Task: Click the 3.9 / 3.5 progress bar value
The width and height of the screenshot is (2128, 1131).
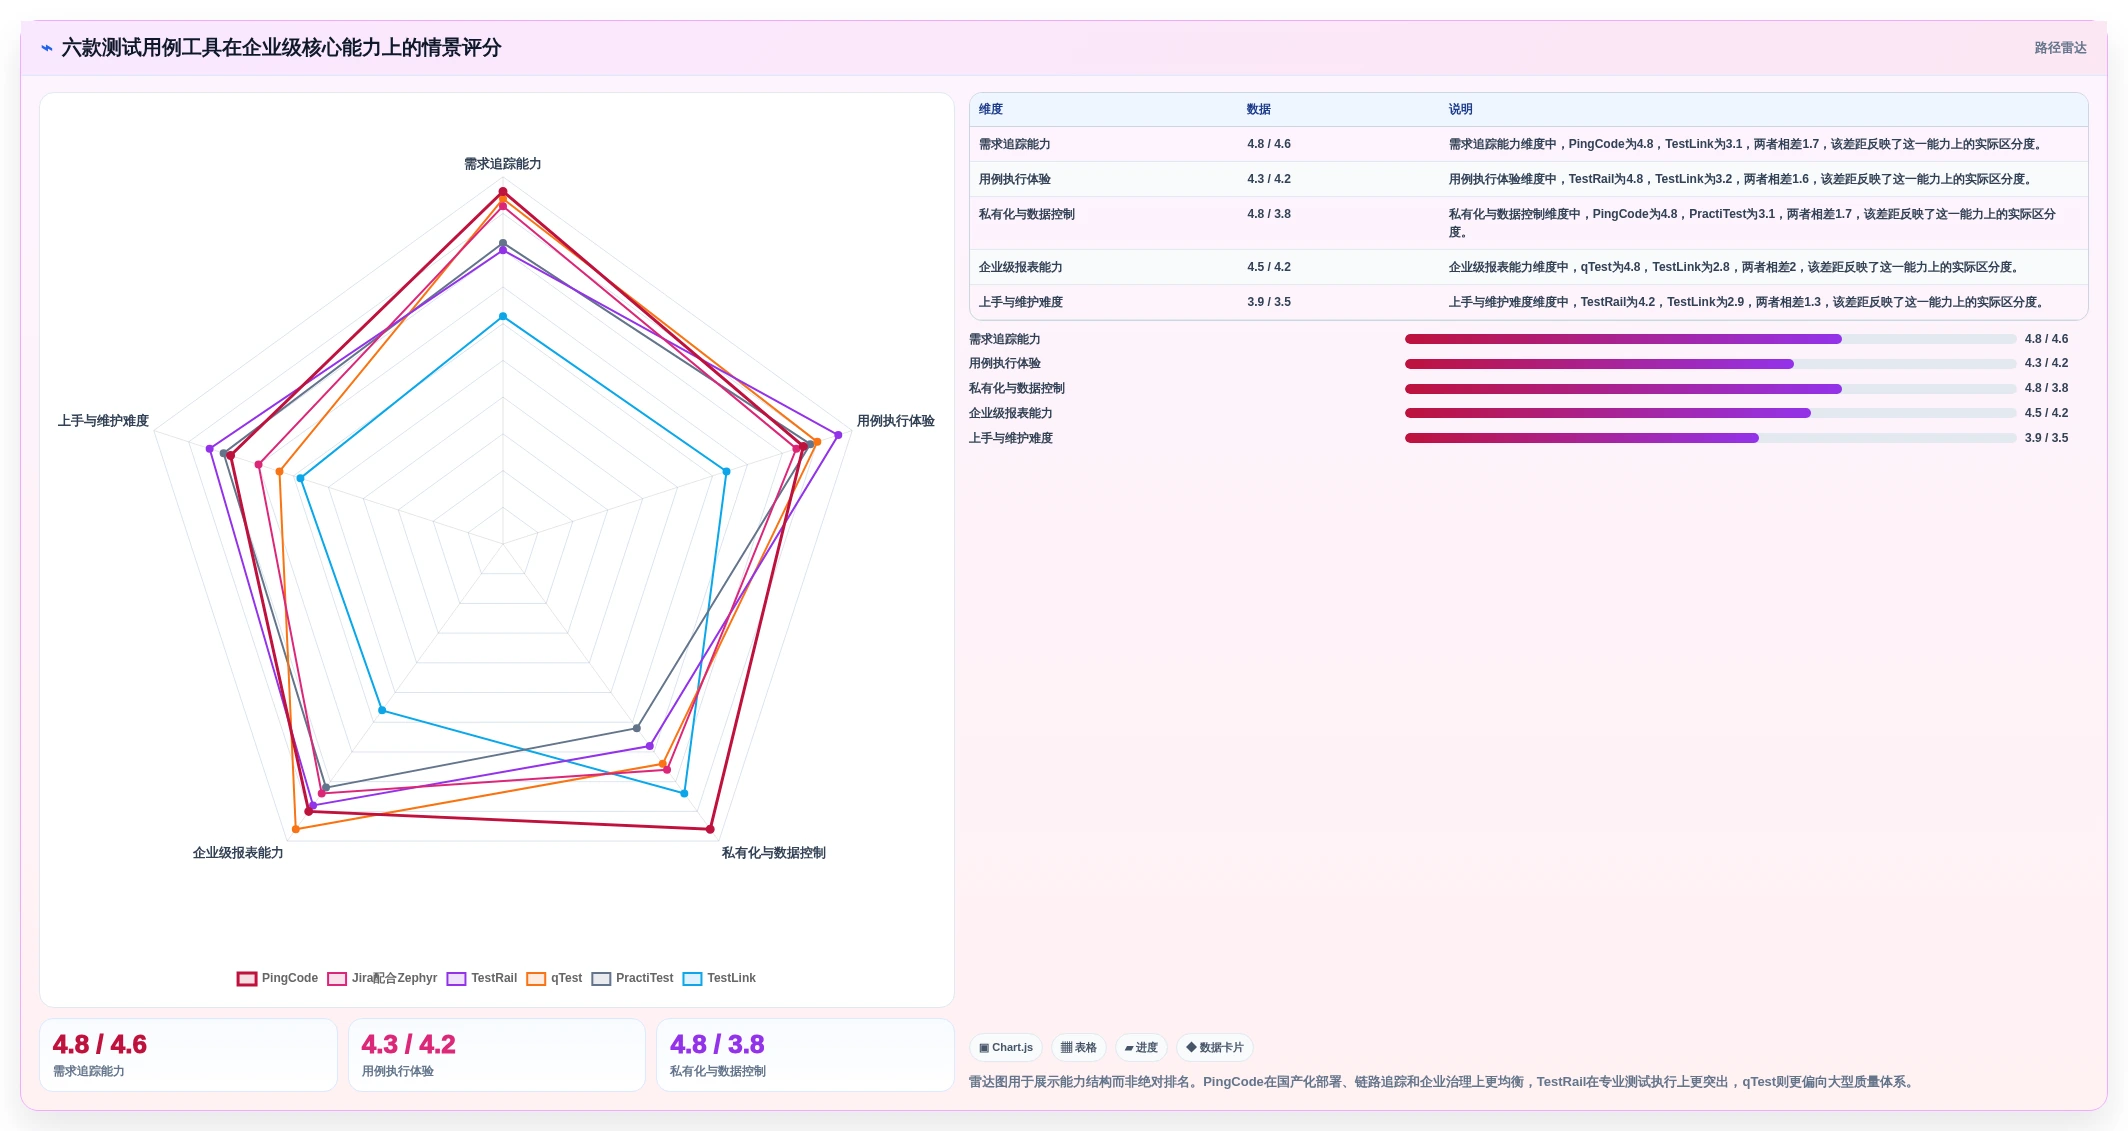Action: [2046, 439]
